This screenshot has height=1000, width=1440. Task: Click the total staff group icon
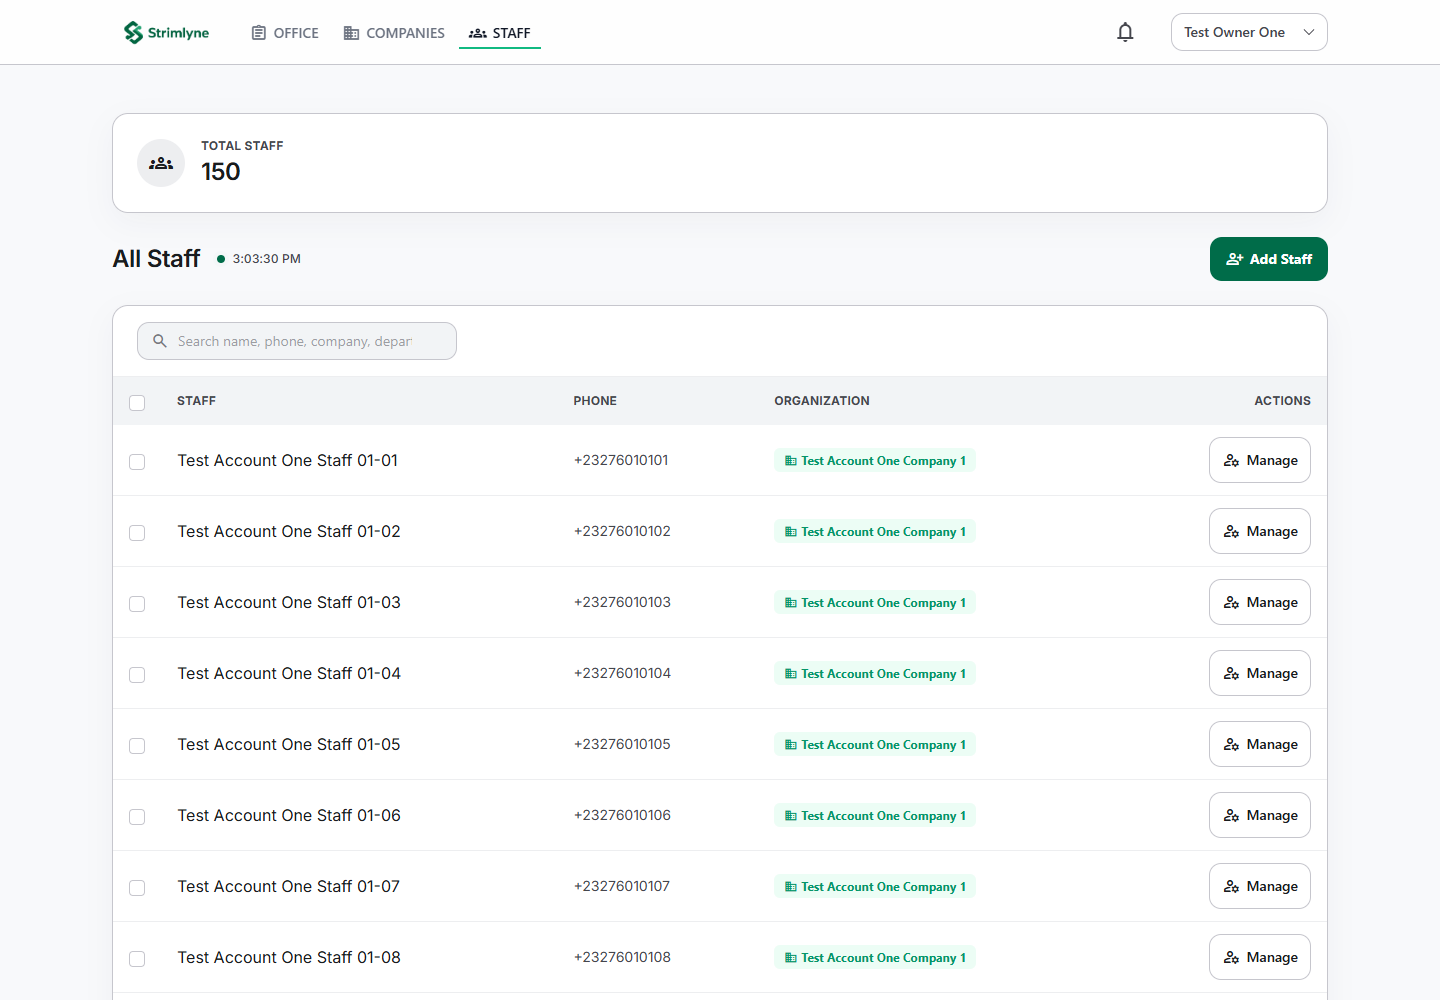161,163
